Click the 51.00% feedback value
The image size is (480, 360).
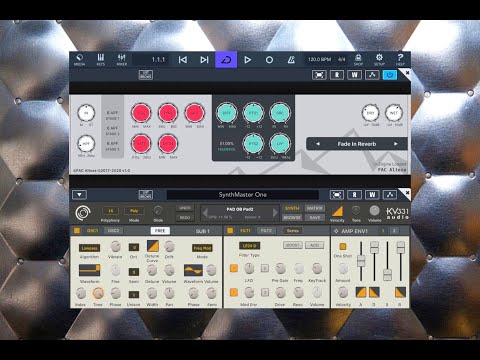[227, 143]
